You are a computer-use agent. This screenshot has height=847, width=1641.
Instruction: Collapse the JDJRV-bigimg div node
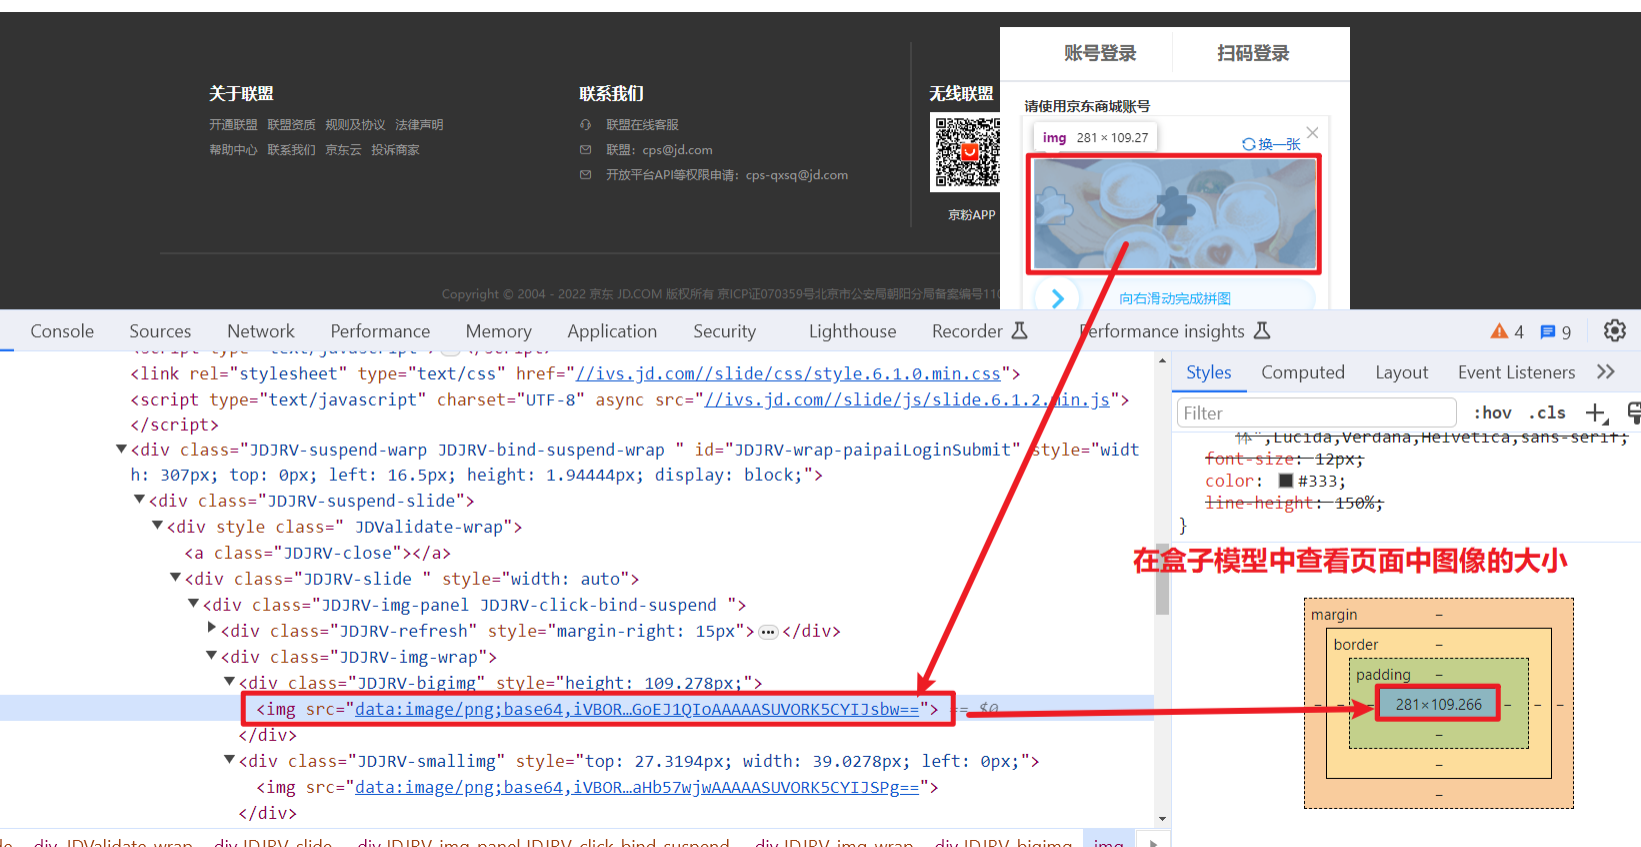coord(229,681)
